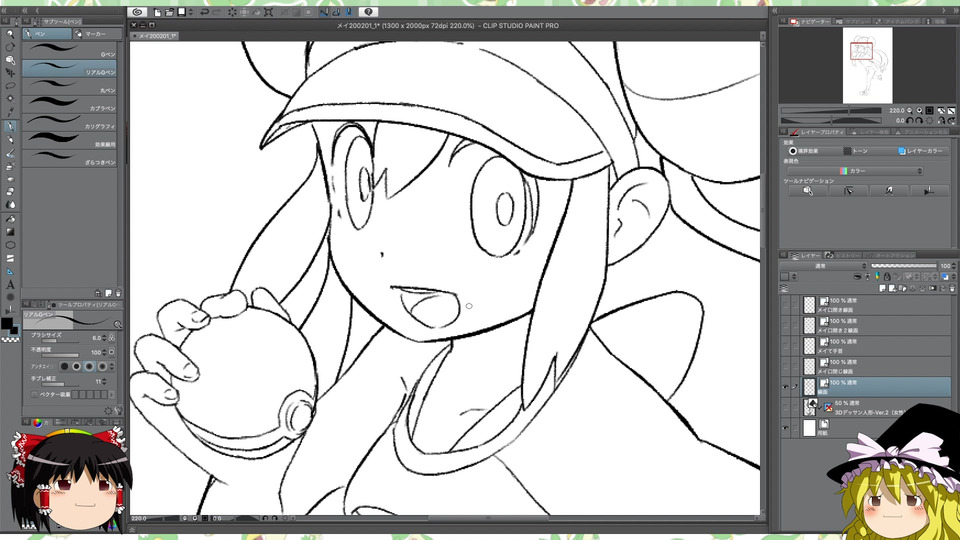Image resolution: width=960 pixels, height=540 pixels.
Task: Click the Save icon in command bar
Action: 181,12
